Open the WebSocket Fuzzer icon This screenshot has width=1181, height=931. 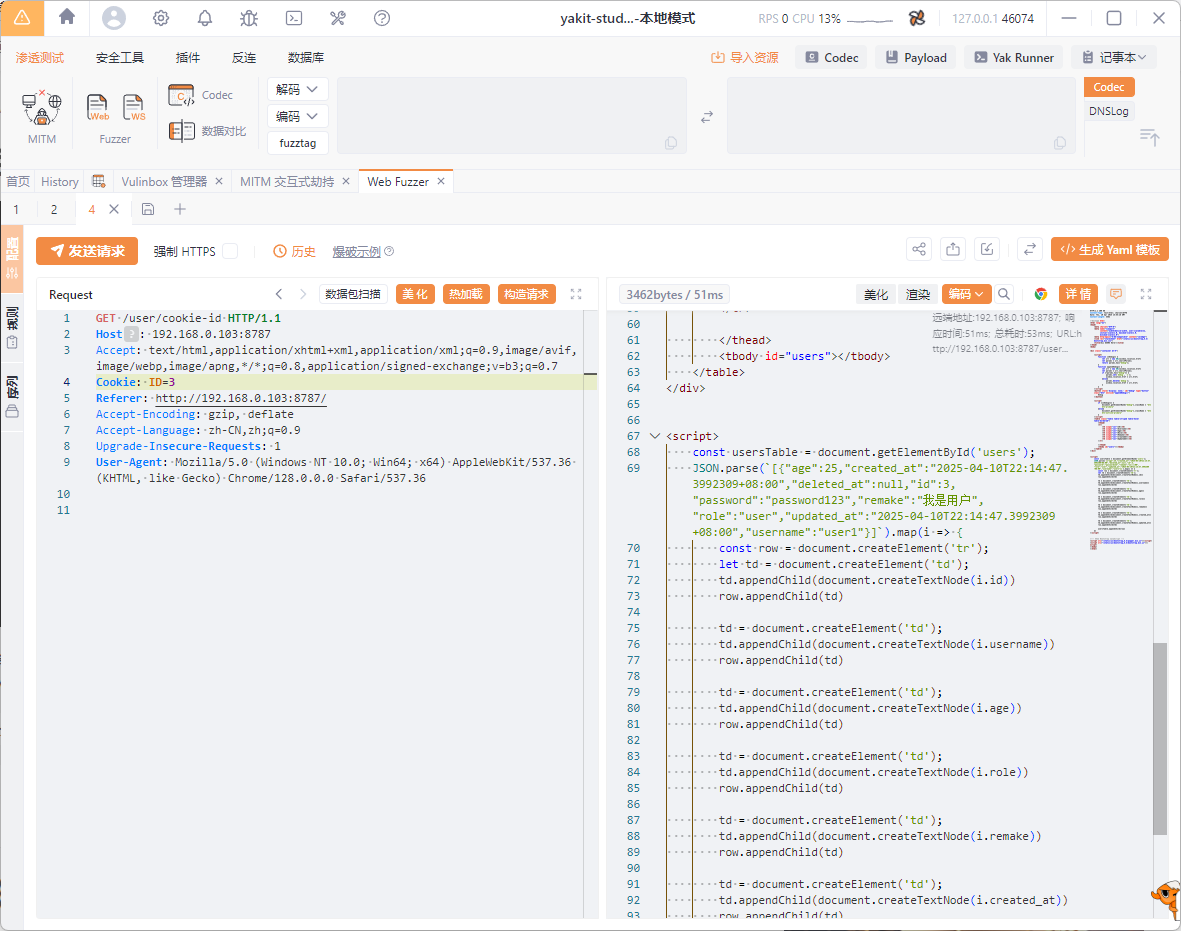[x=134, y=107]
